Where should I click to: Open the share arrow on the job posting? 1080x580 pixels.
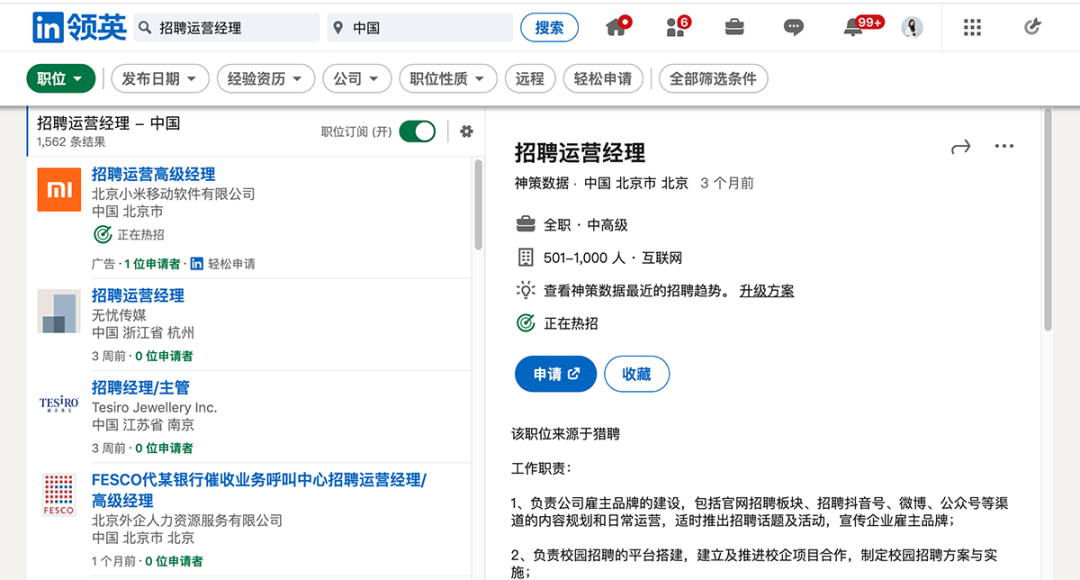(960, 146)
